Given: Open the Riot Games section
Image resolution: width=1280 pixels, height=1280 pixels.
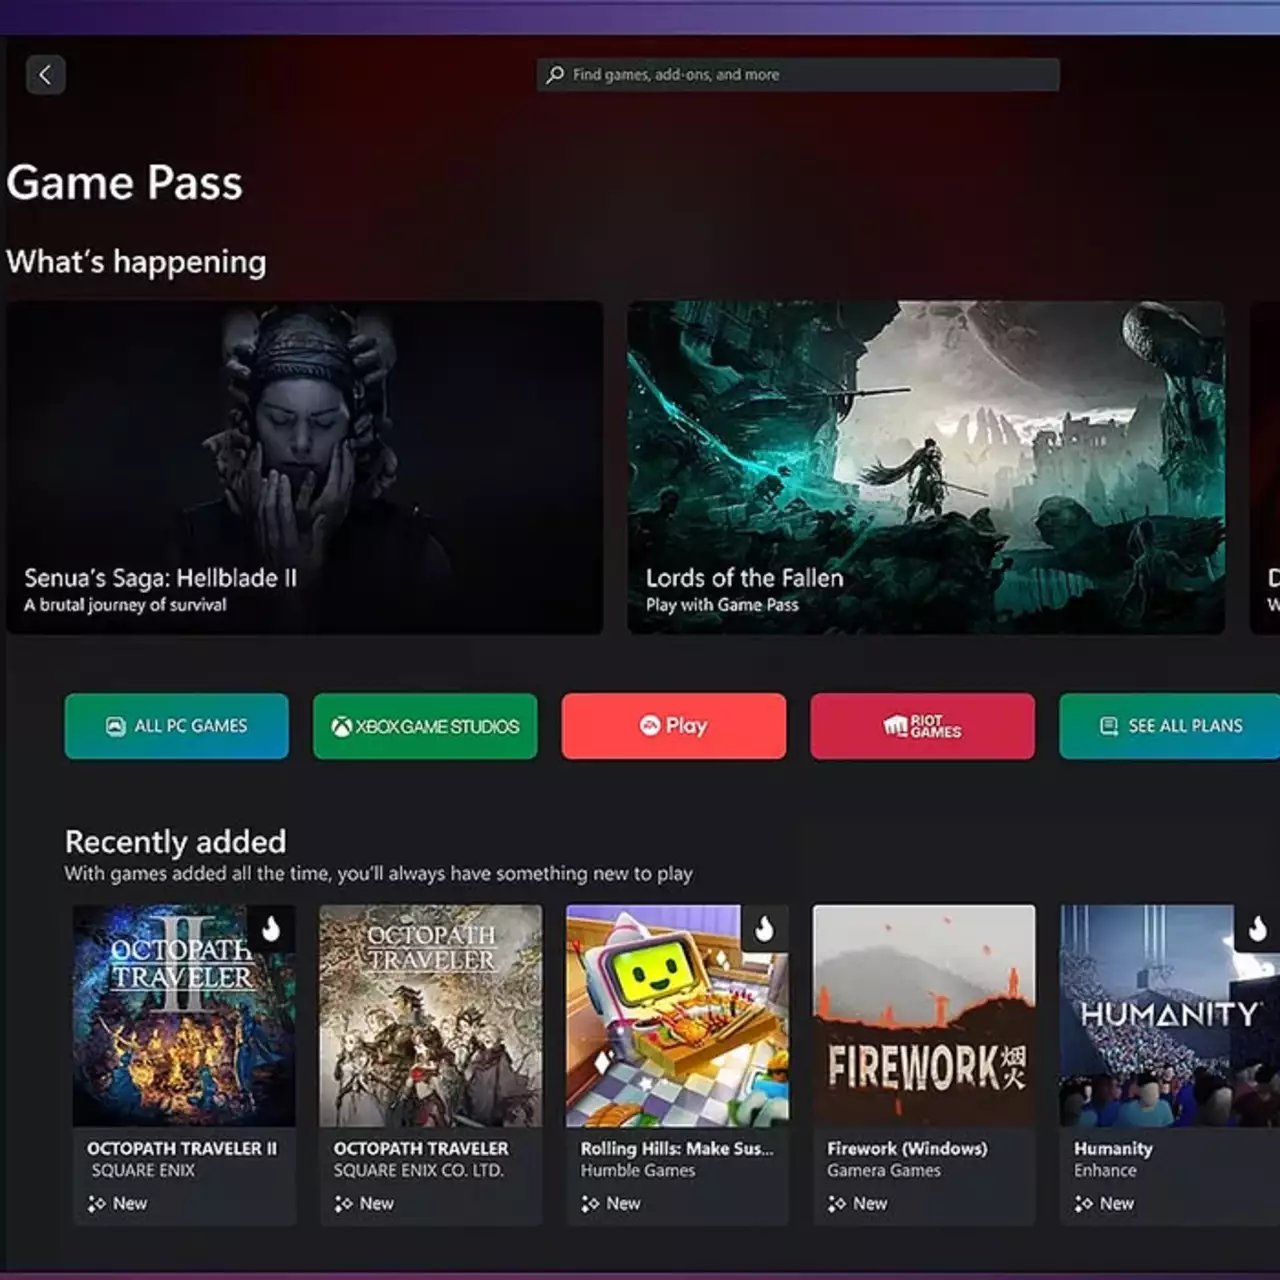Looking at the screenshot, I should pyautogui.click(x=923, y=726).
